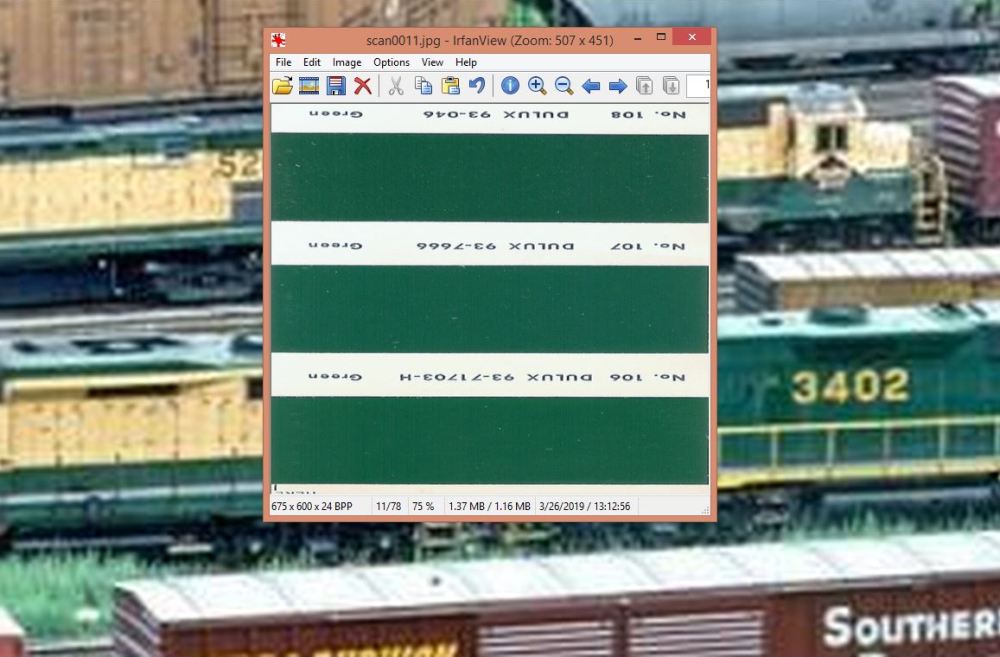This screenshot has height=657, width=1000.
Task: Open the View menu
Action: [432, 63]
